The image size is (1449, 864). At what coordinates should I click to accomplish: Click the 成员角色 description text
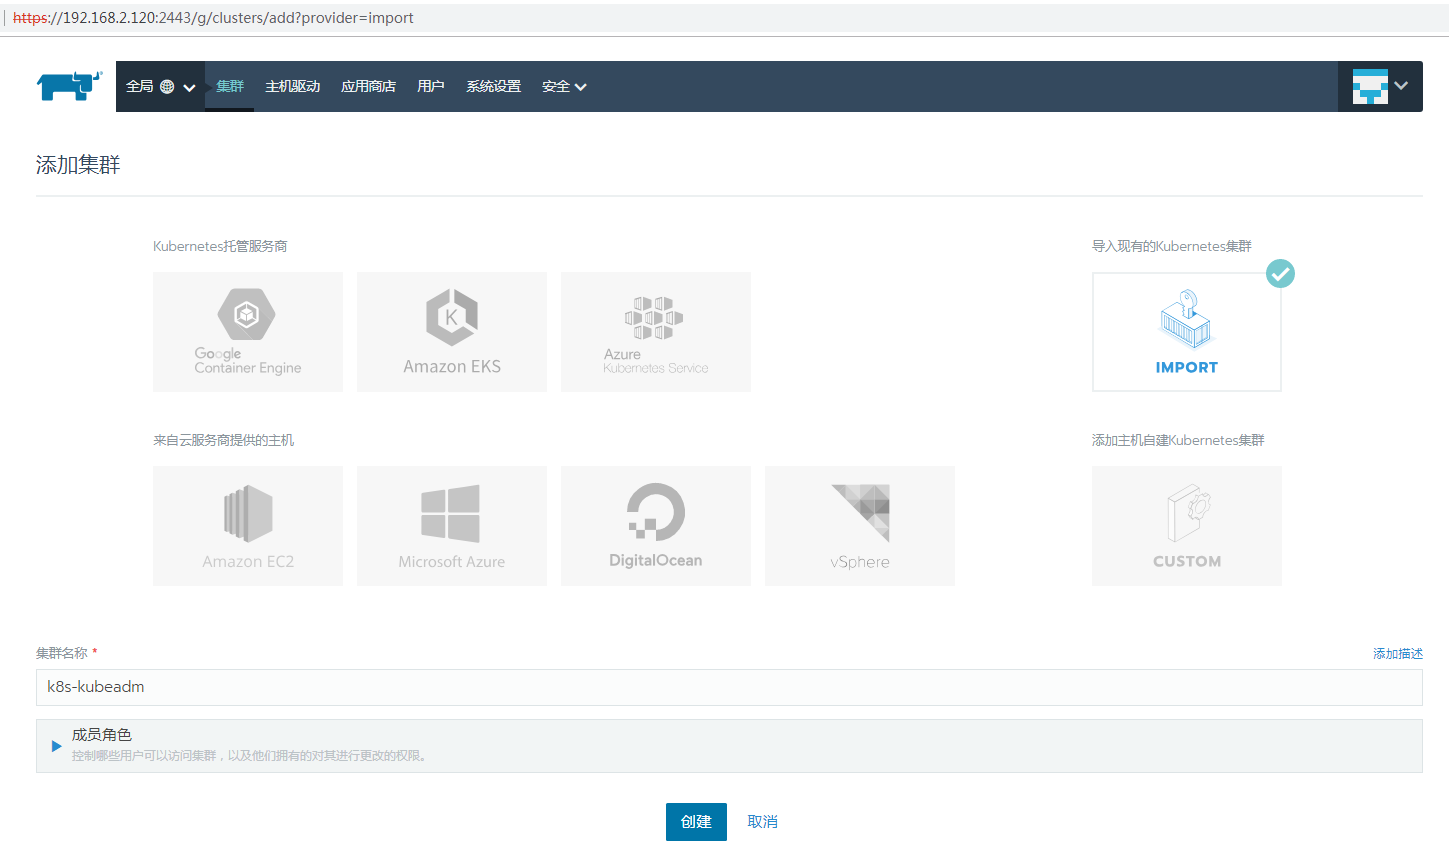pyautogui.click(x=251, y=756)
